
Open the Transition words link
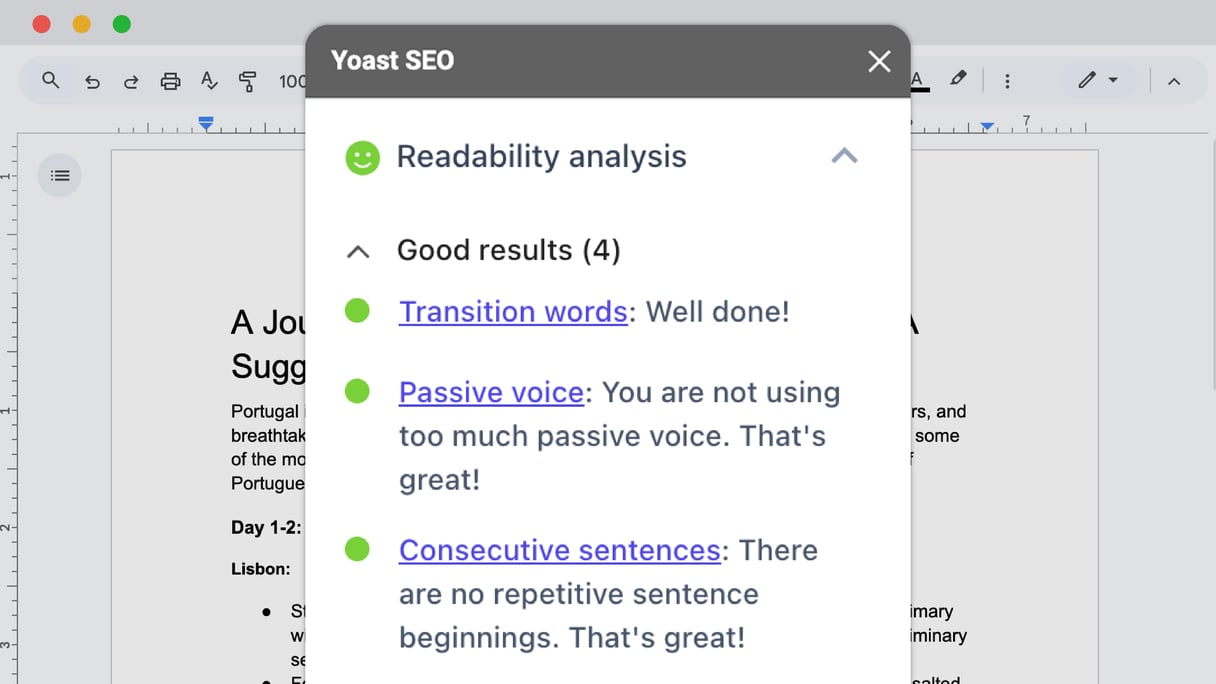(513, 312)
